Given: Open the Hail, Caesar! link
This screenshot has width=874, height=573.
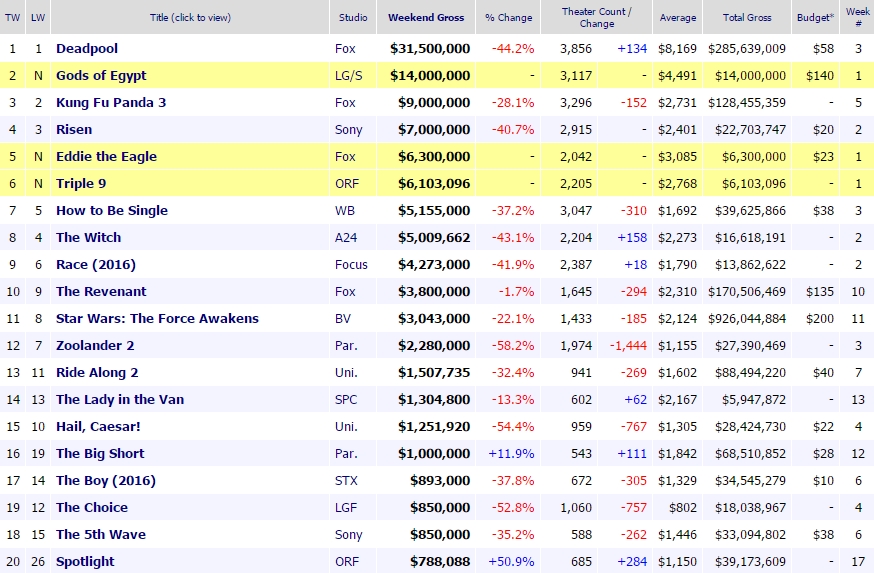Looking at the screenshot, I should click(x=98, y=426).
